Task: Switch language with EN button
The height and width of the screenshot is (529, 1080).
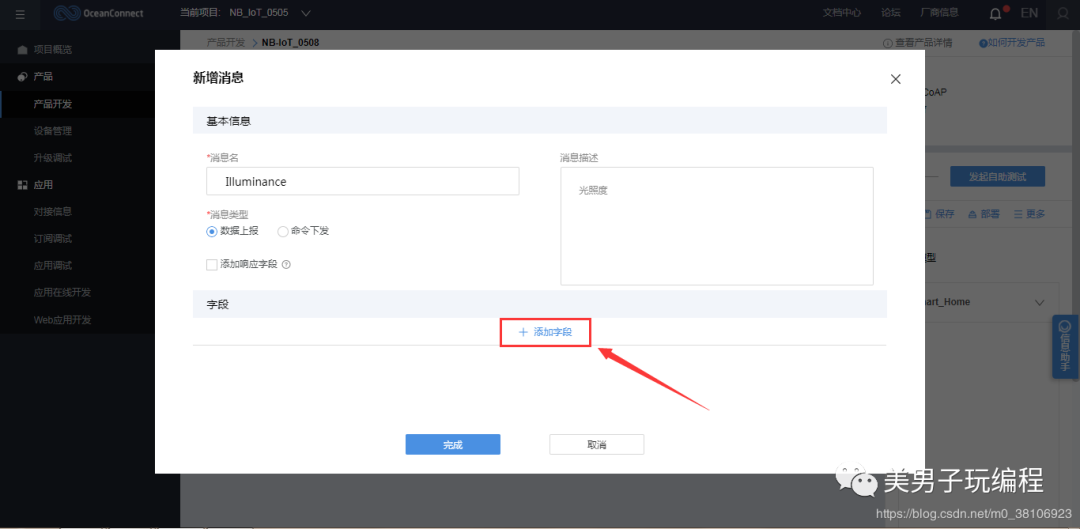Action: tap(1029, 13)
